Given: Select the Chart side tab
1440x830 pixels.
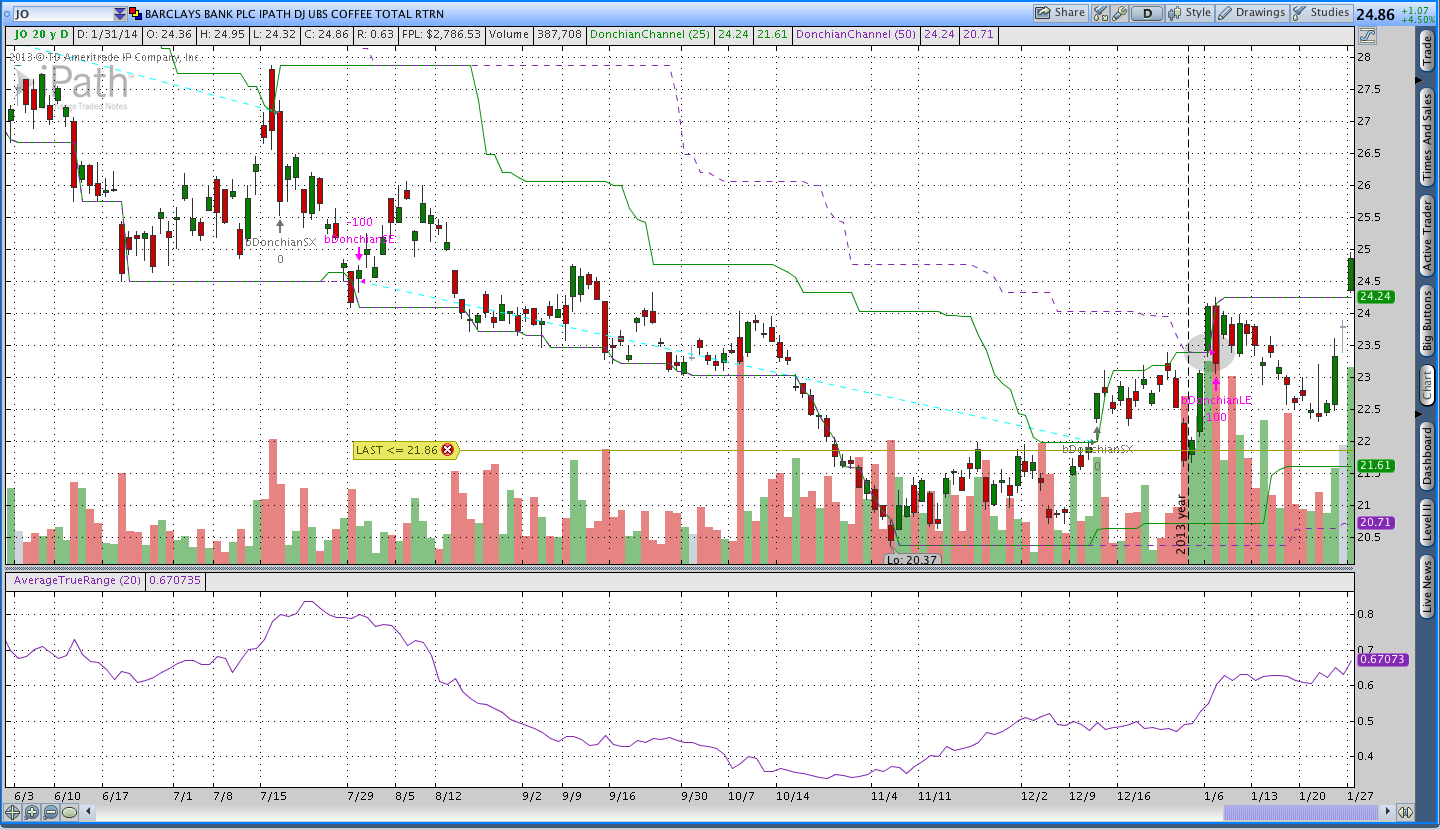Looking at the screenshot, I should 1427,385.
